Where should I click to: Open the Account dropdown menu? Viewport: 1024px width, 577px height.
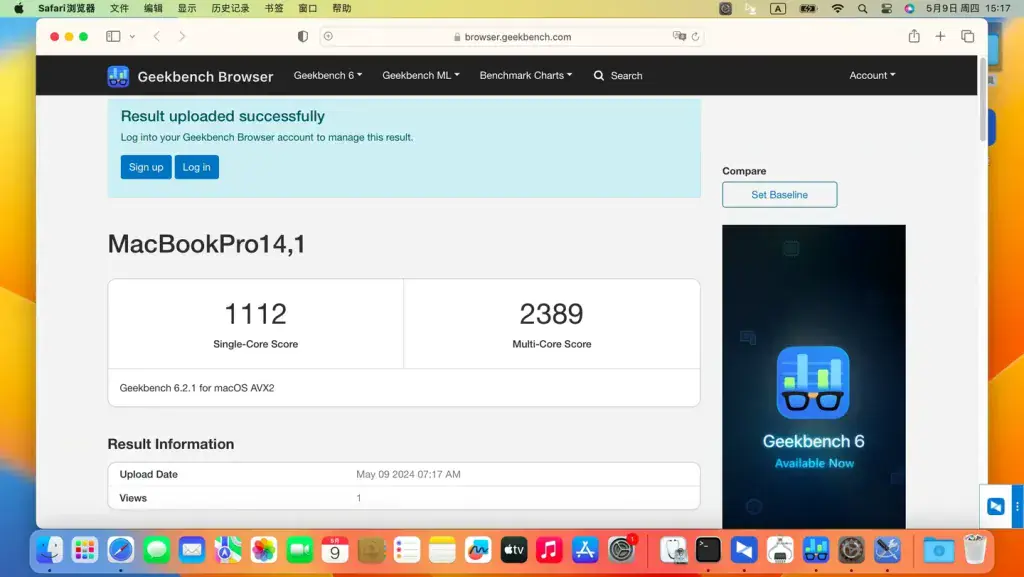point(872,75)
